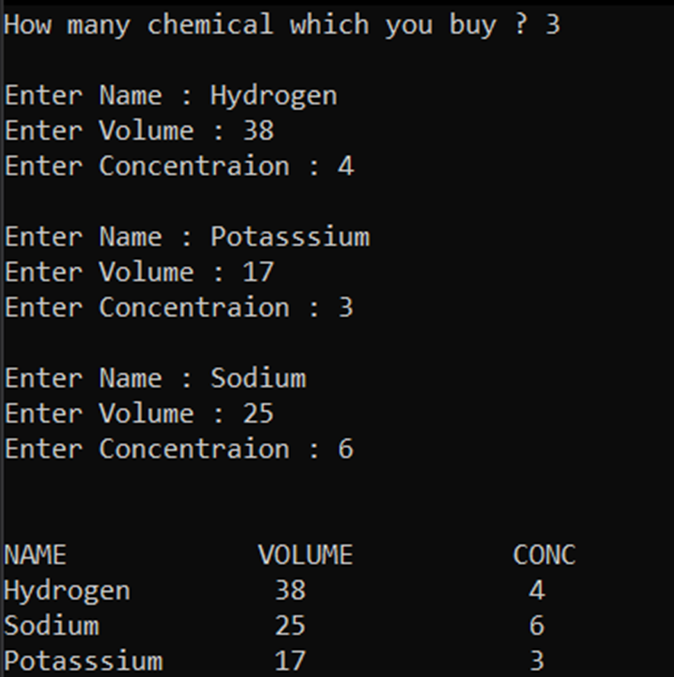Screen dimensions: 674x677
Task: Click the CONC column header
Action: pyautogui.click(x=544, y=555)
